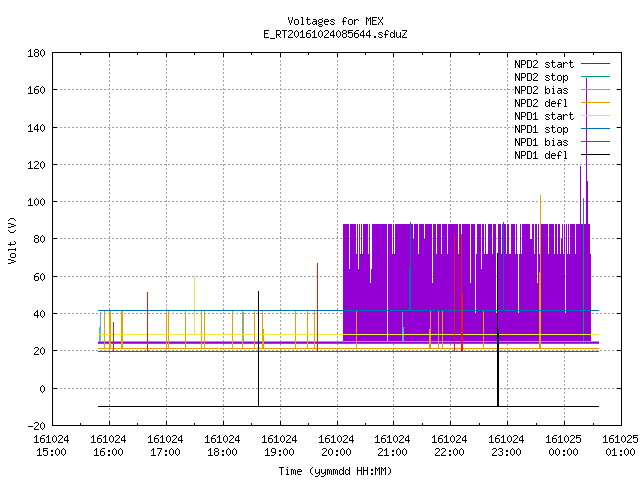
Task: Select the filename 'E_RT20161024085644.sfduZ' subtitle
Action: pos(335,34)
